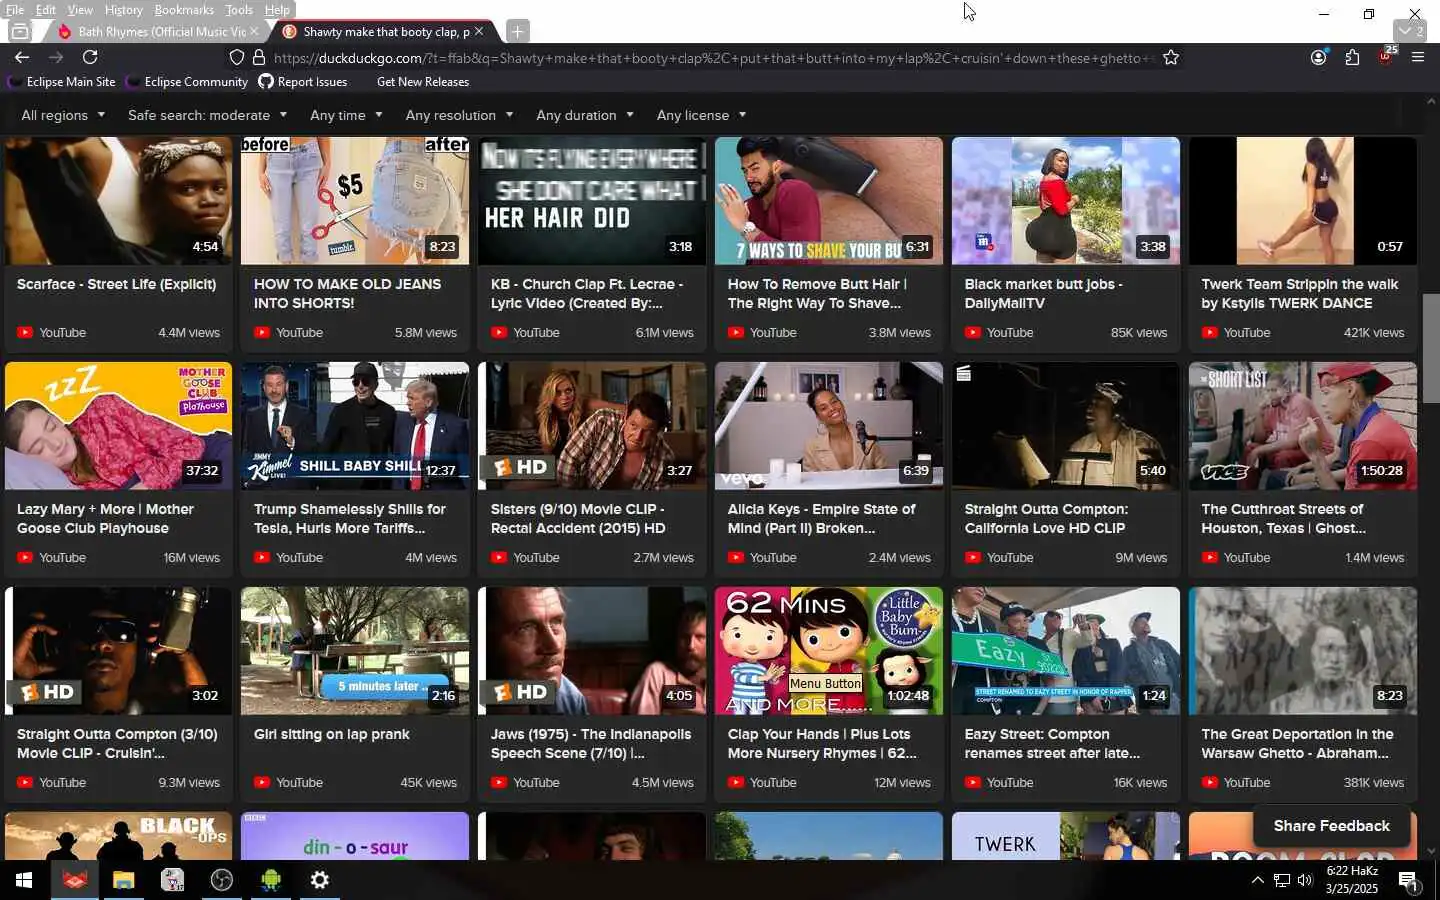This screenshot has width=1440, height=900.
Task: Open the All regions dropdown
Action: [63, 115]
